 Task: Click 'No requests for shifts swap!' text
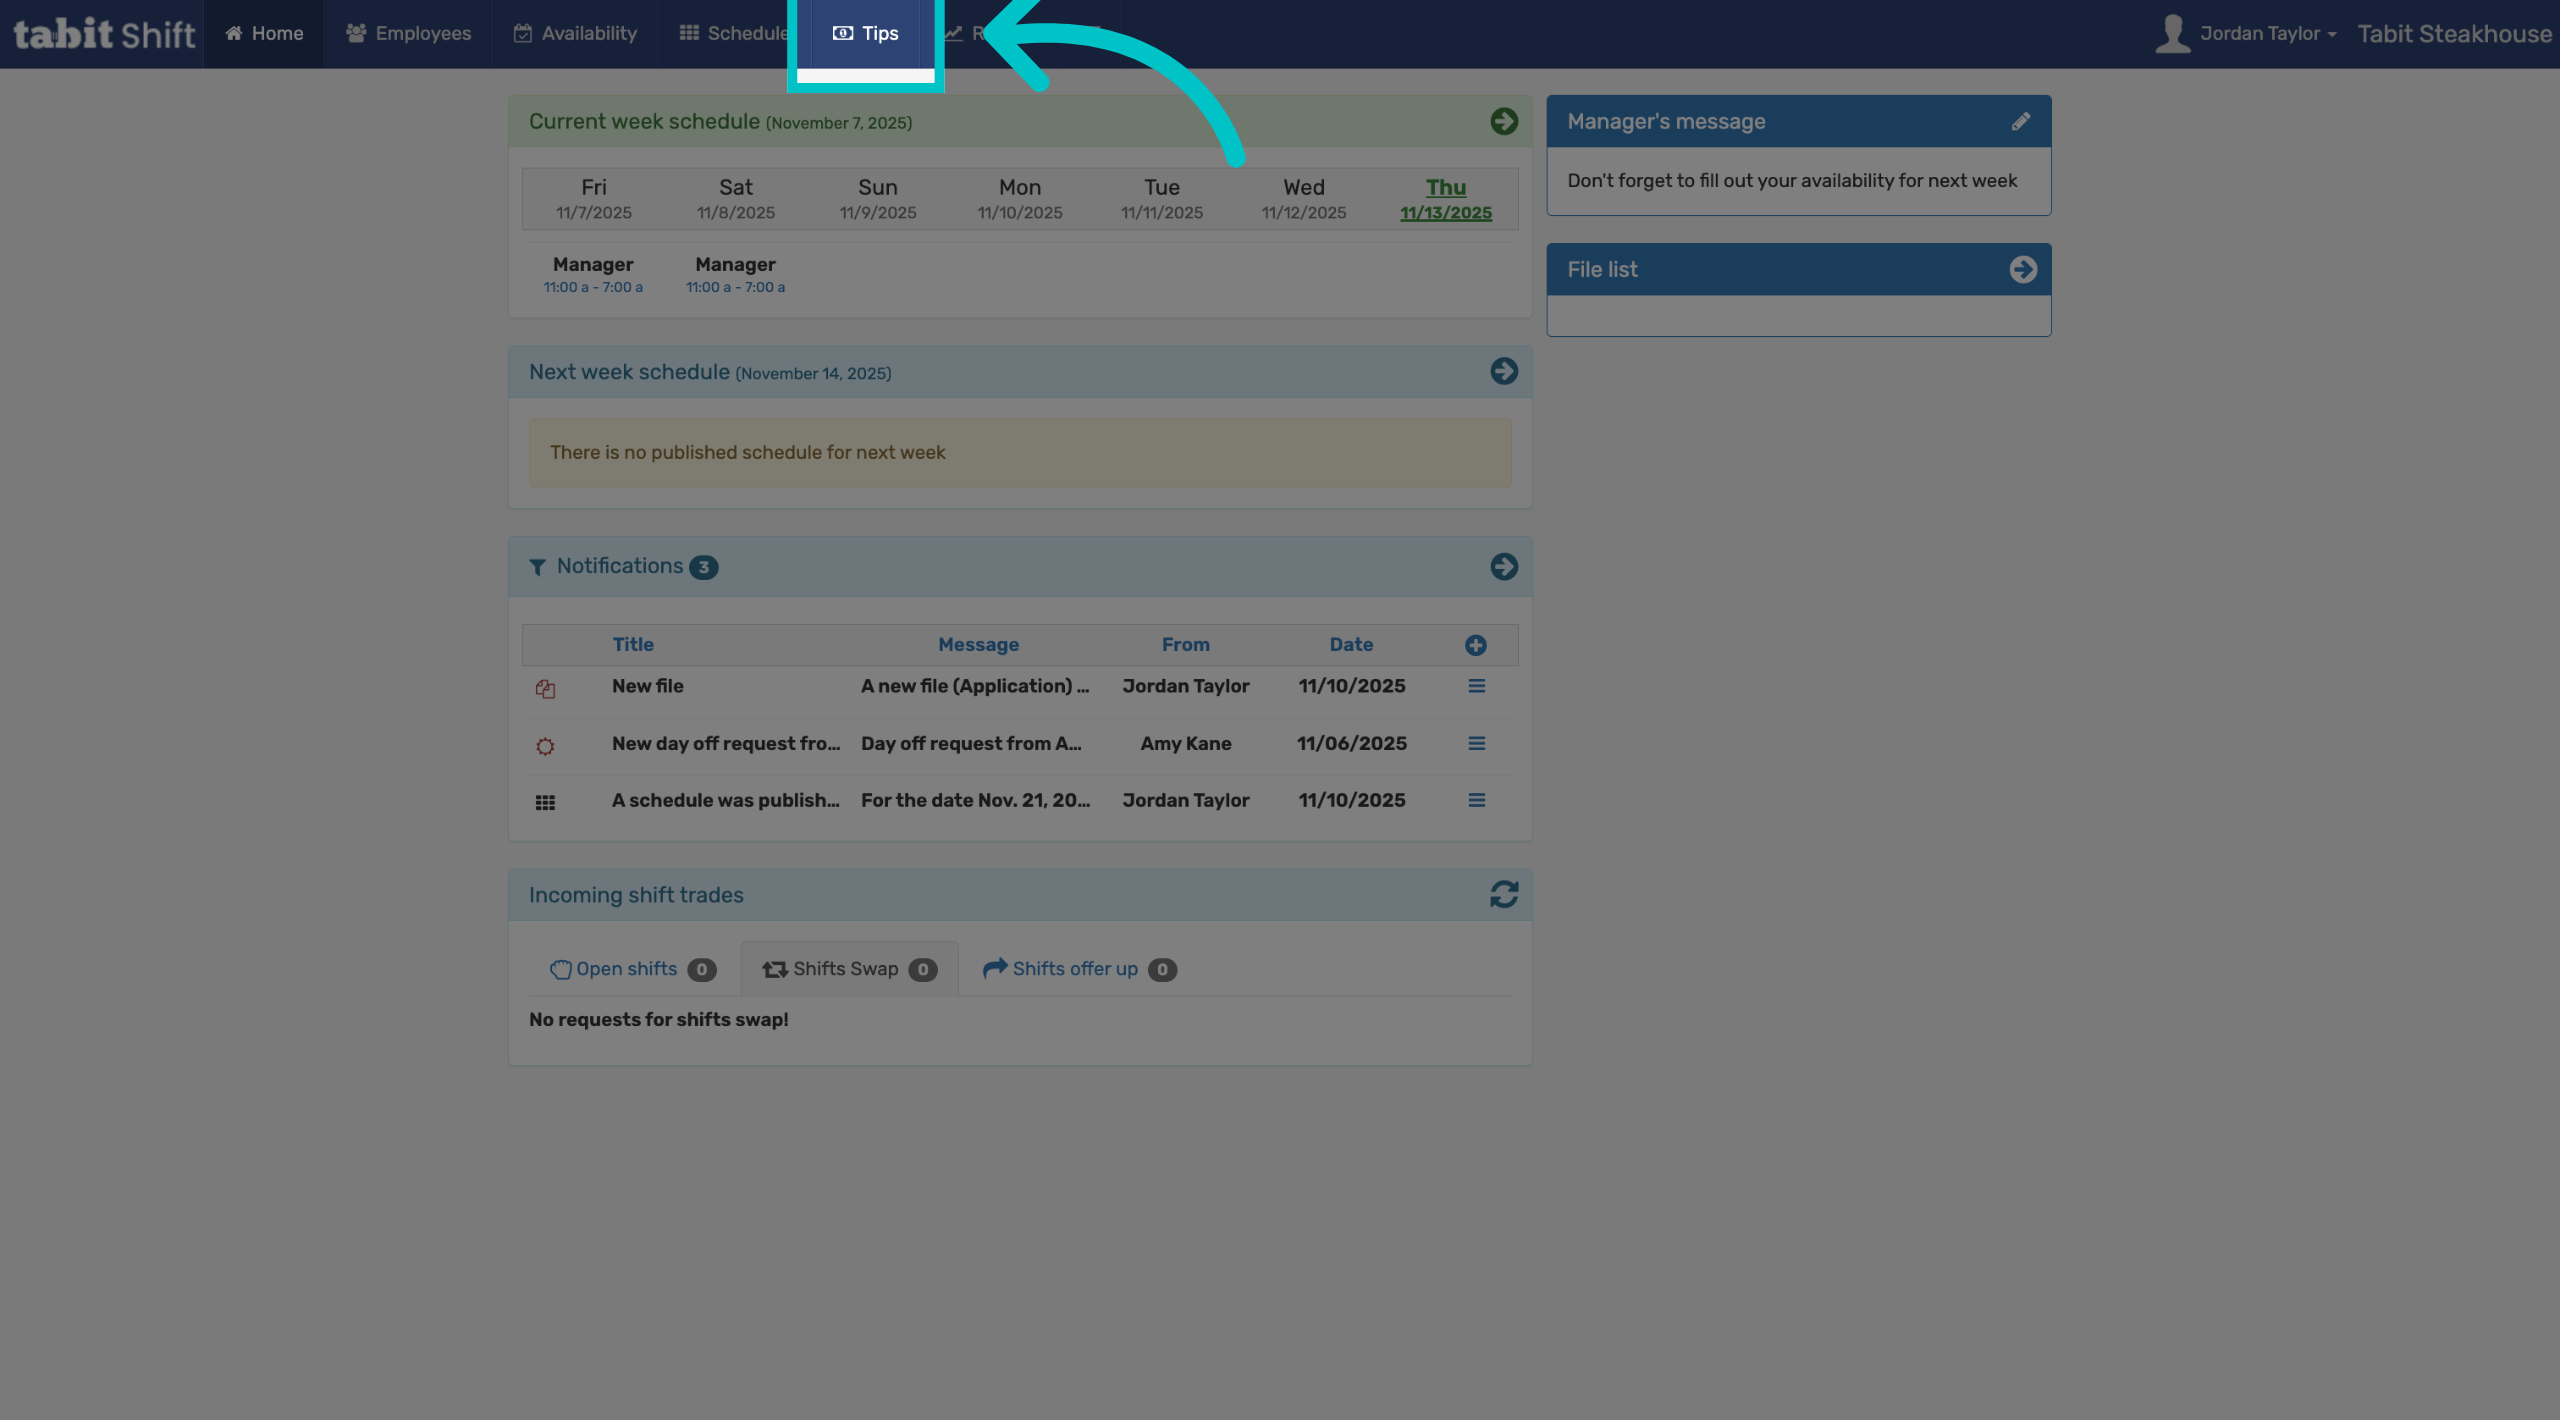[x=659, y=1020]
